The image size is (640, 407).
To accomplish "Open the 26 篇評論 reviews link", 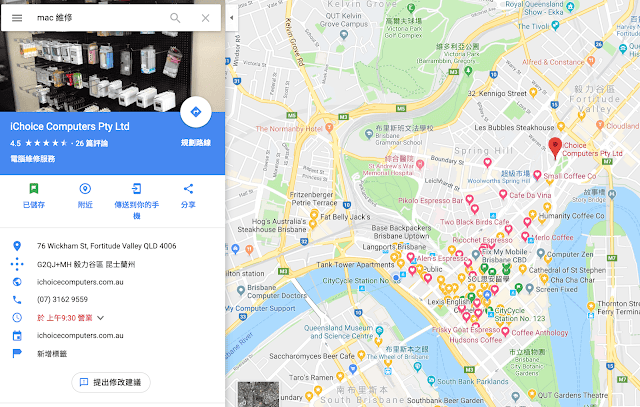I will pyautogui.click(x=92, y=143).
